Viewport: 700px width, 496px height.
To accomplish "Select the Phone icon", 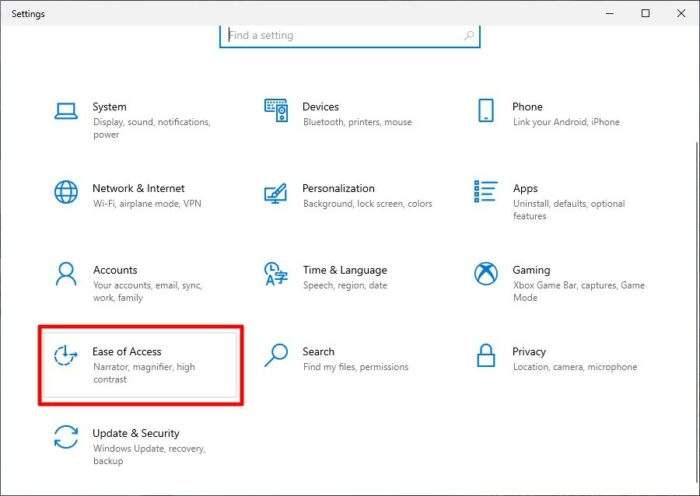I will (x=486, y=110).
